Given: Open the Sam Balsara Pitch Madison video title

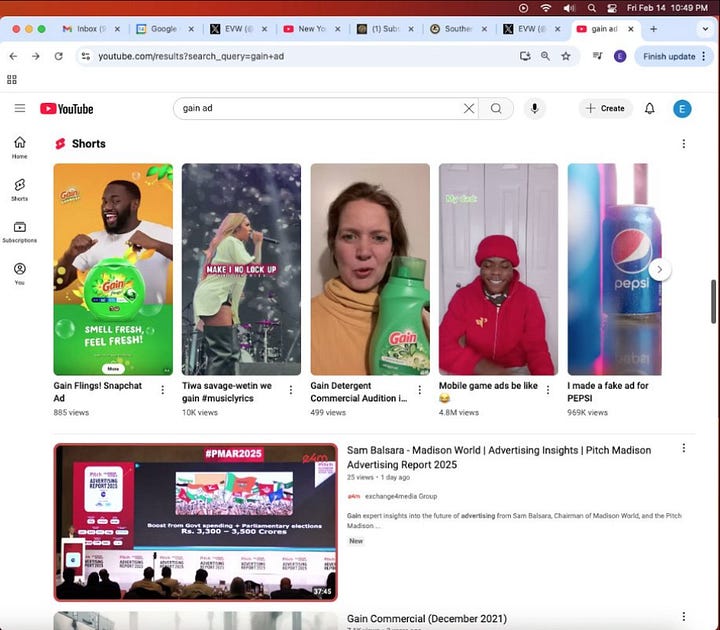Looking at the screenshot, I should (499, 457).
